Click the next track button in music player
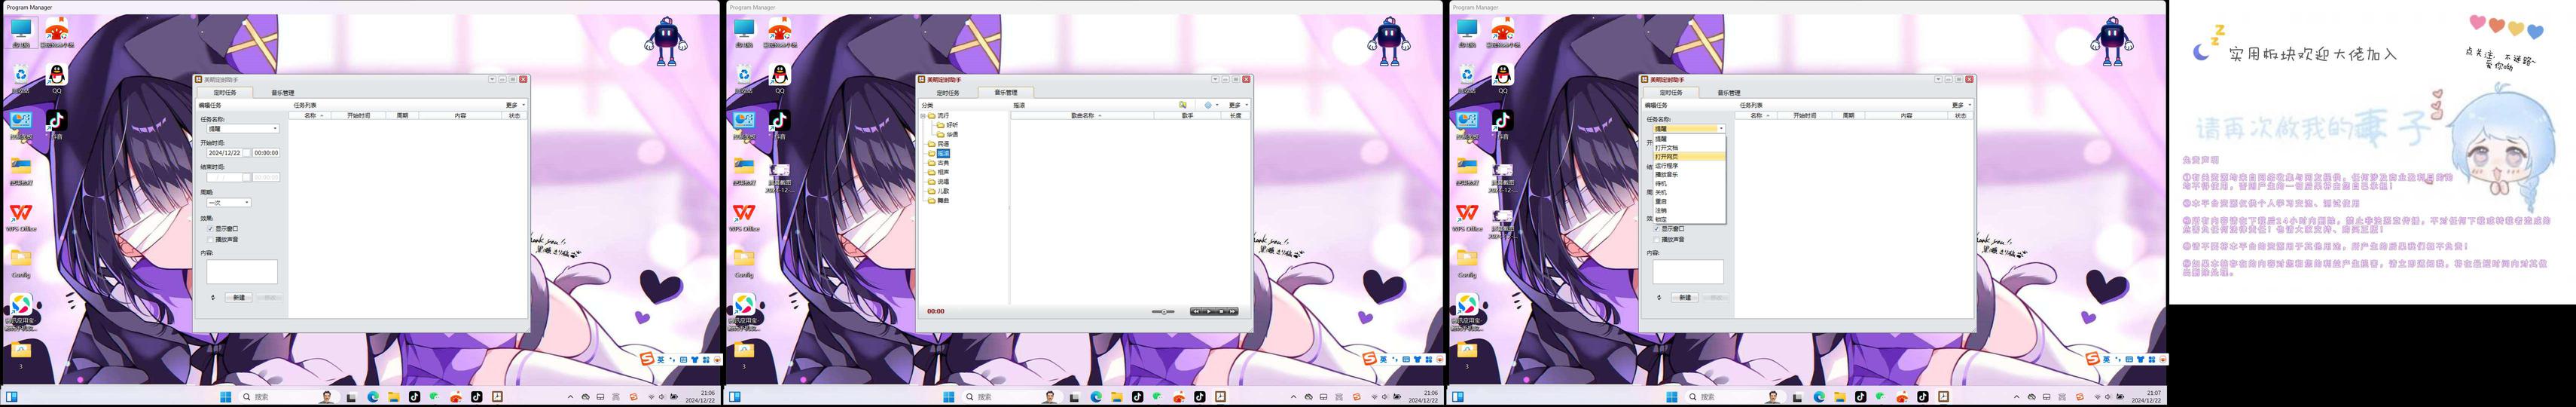 [1232, 311]
